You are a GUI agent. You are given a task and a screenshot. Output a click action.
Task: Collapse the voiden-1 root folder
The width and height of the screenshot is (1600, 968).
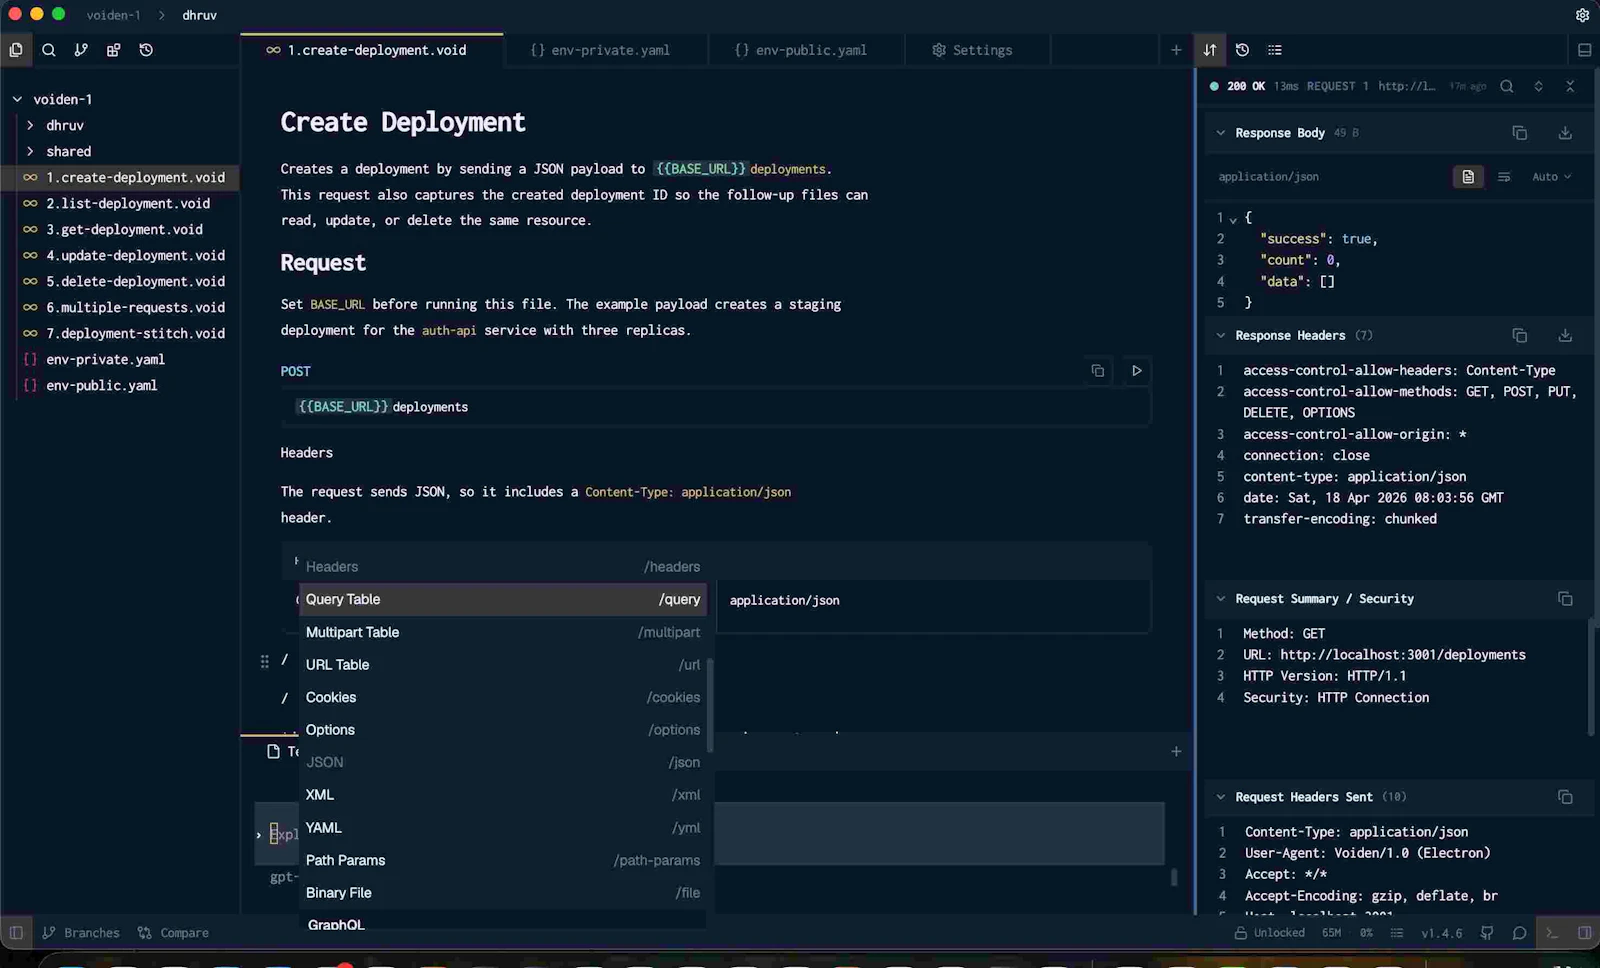17,99
